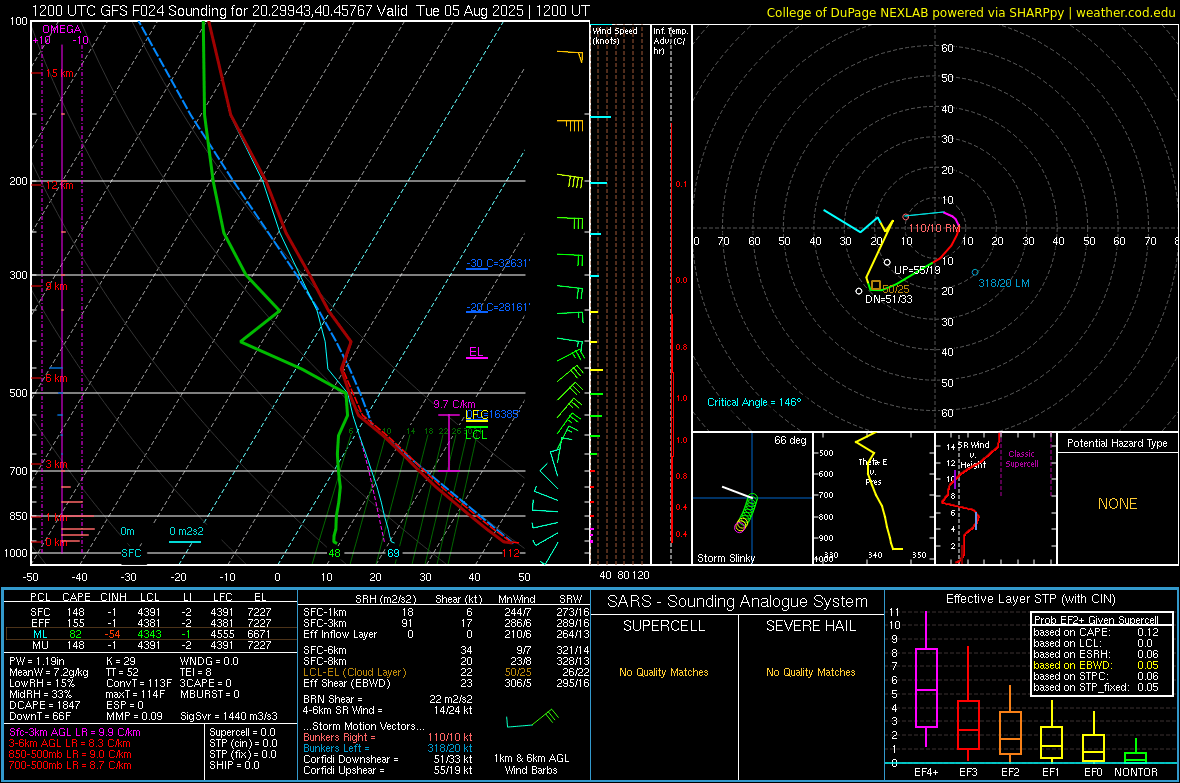Click the Effective Layer STP (with CIN) title
Image resolution: width=1180 pixels, height=783 pixels.
[x=1031, y=599]
